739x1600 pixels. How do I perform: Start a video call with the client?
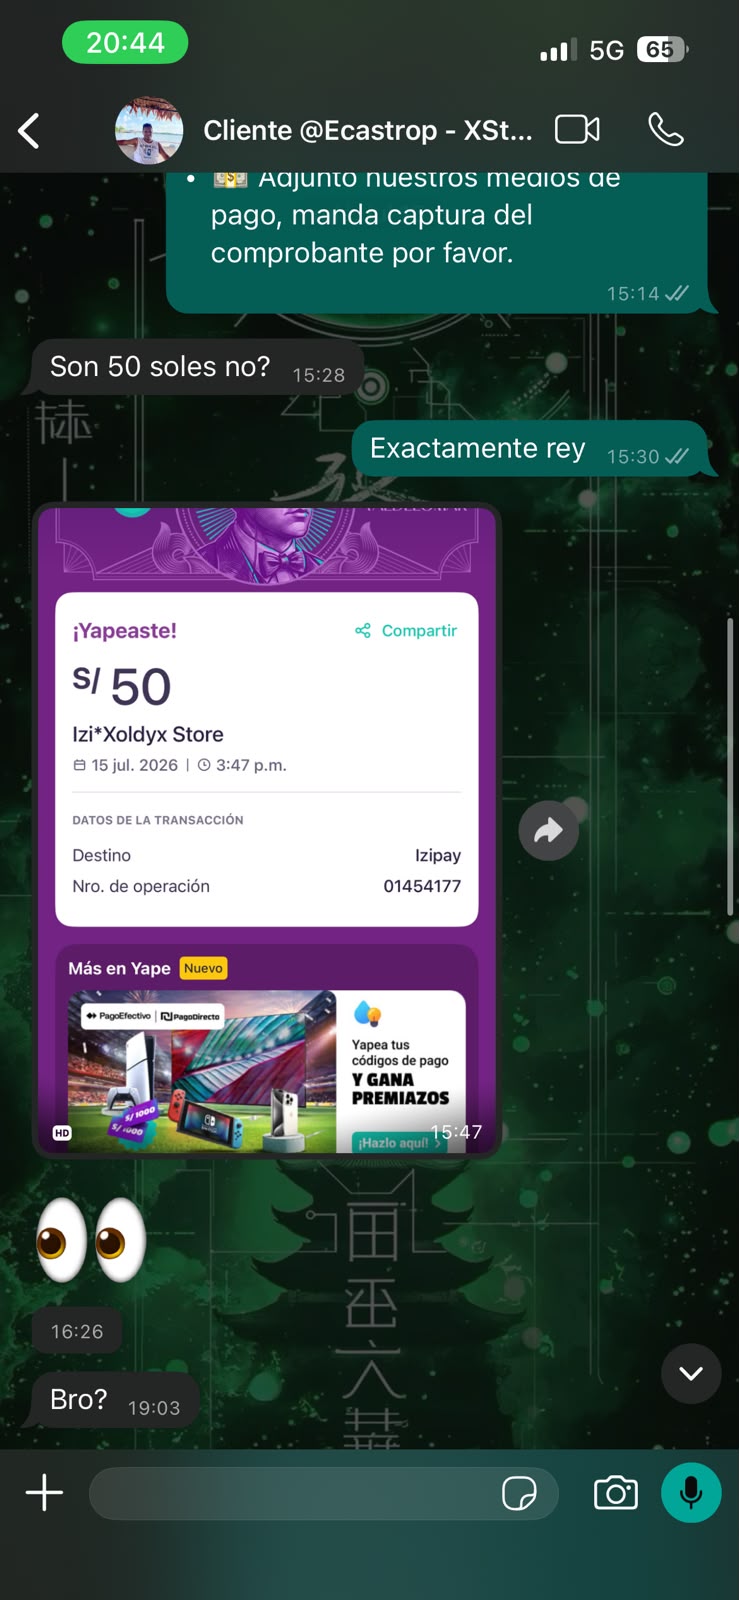pyautogui.click(x=577, y=130)
